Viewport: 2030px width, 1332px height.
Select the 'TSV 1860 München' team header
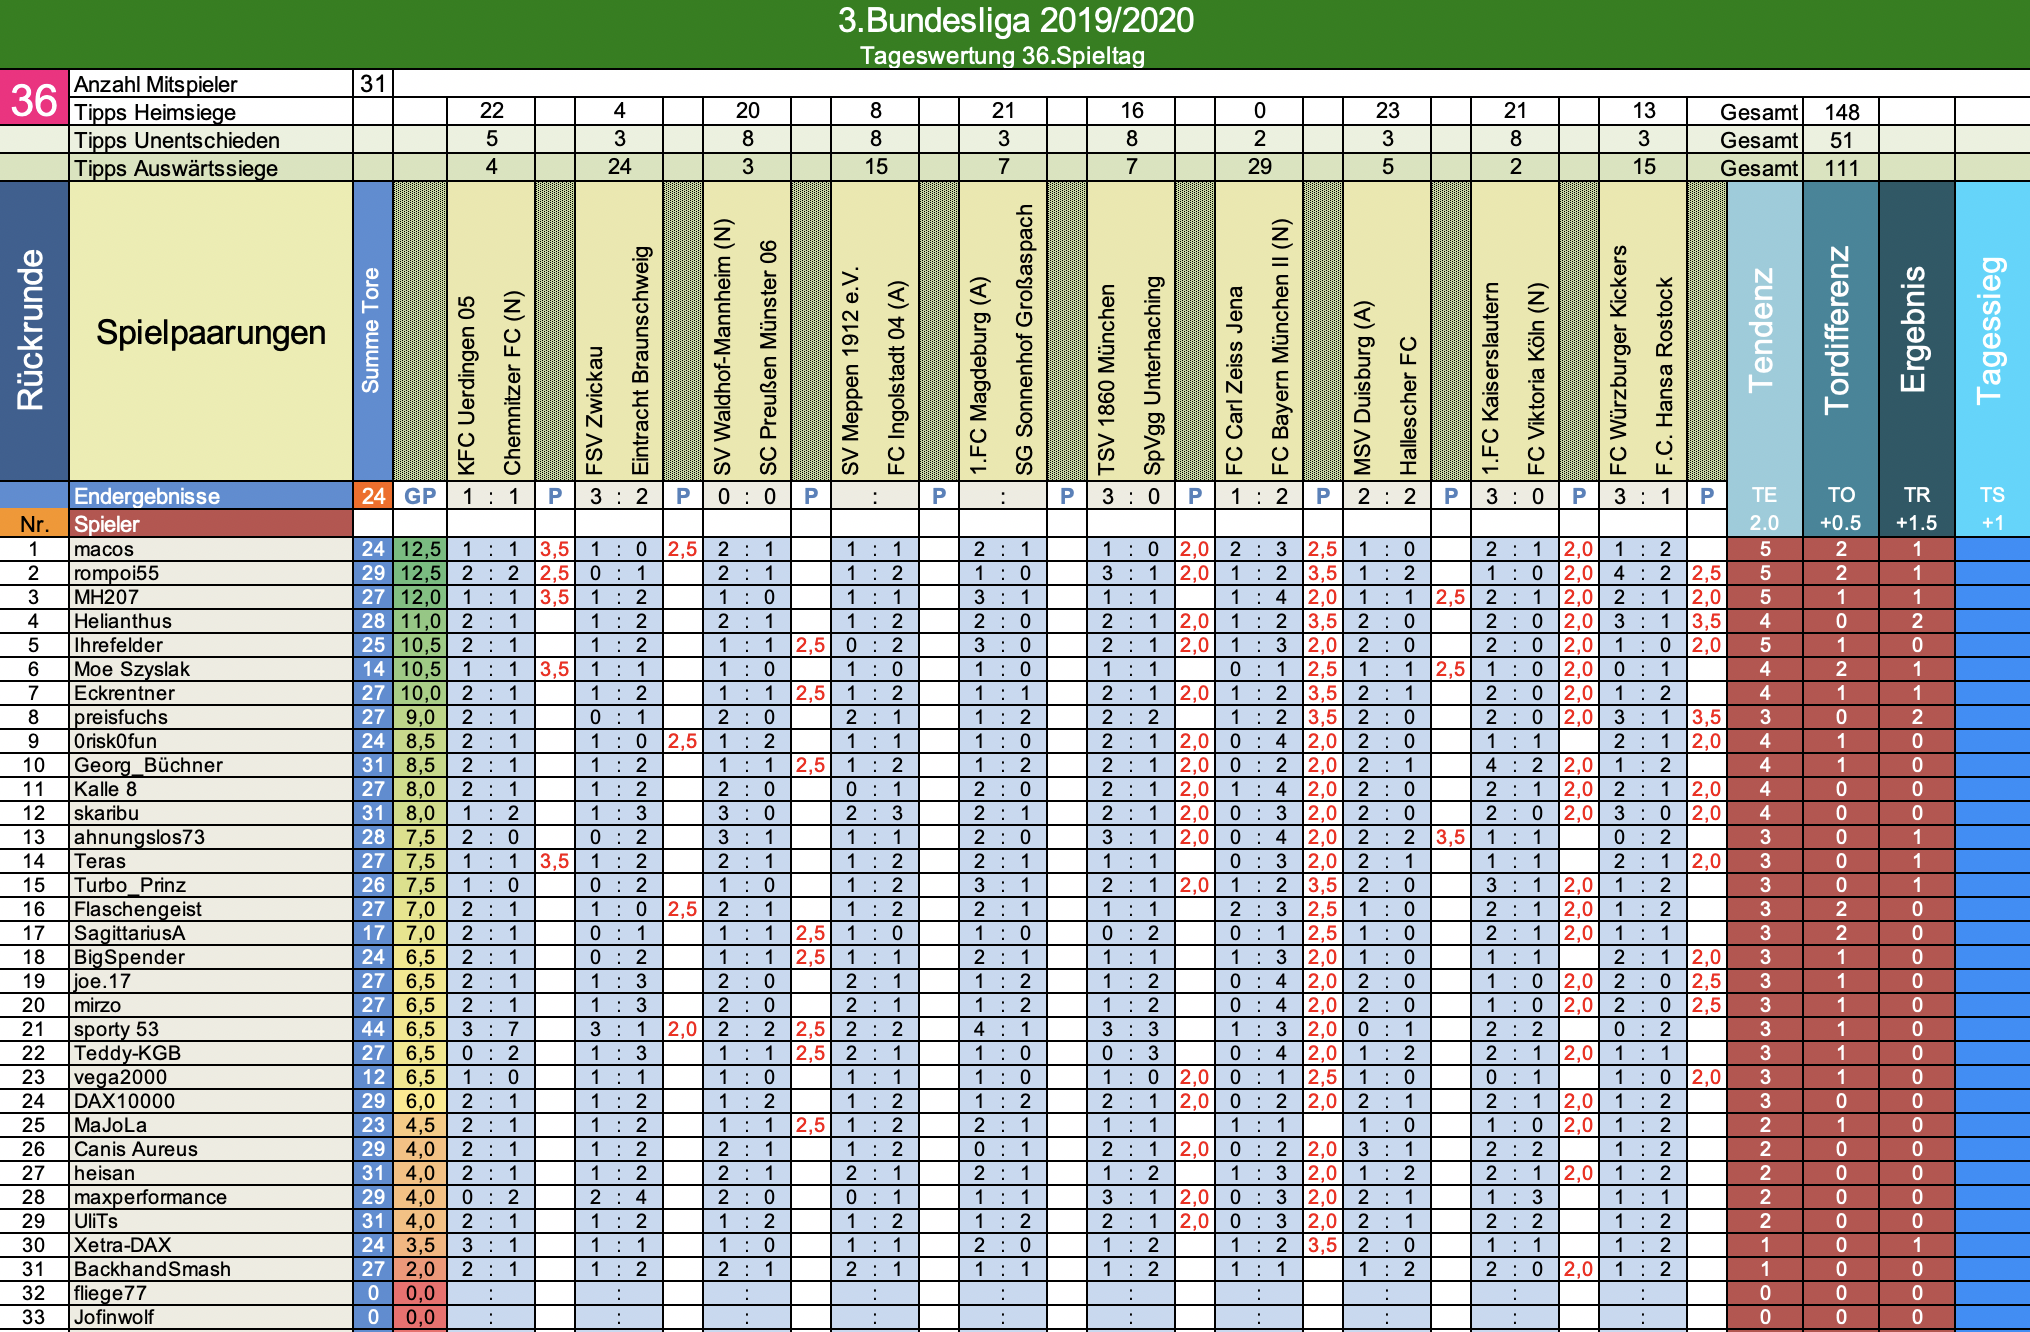(1107, 380)
